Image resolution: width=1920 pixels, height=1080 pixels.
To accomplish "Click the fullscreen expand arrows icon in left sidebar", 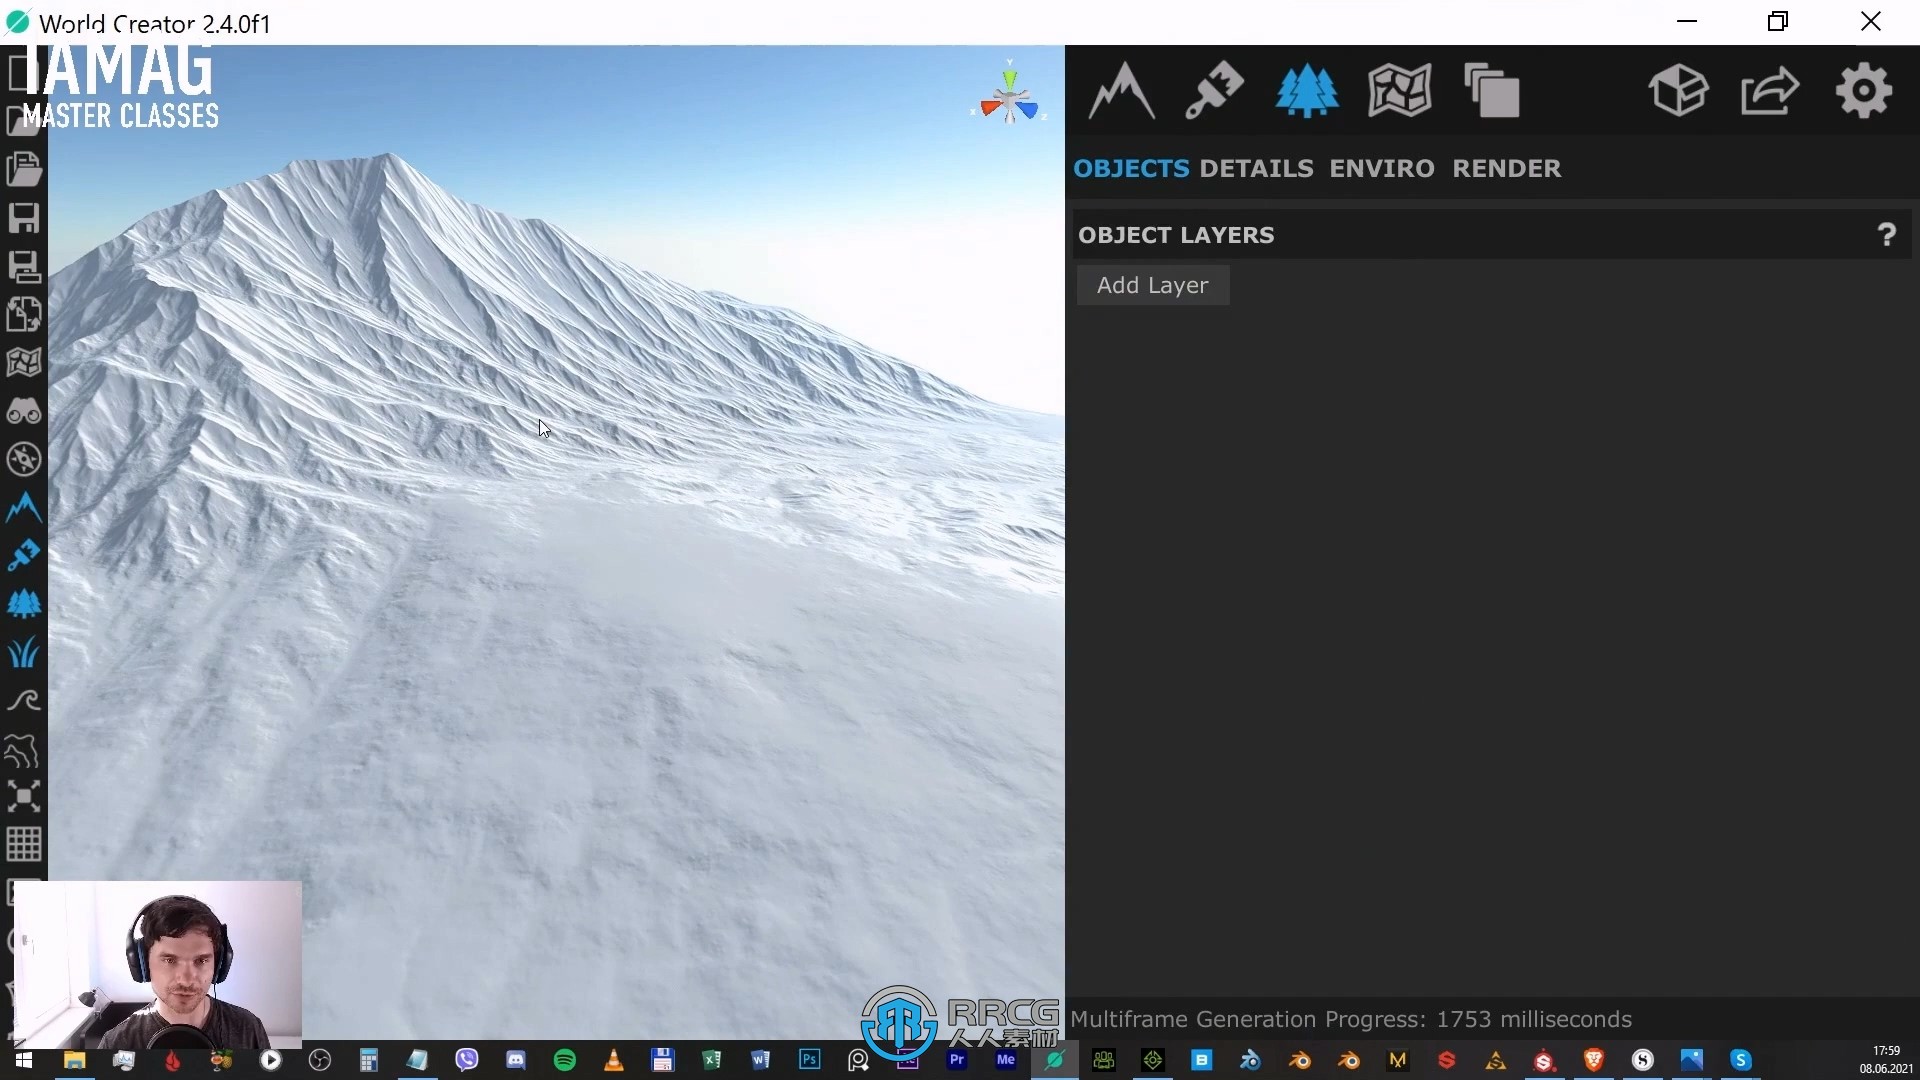I will coord(24,797).
